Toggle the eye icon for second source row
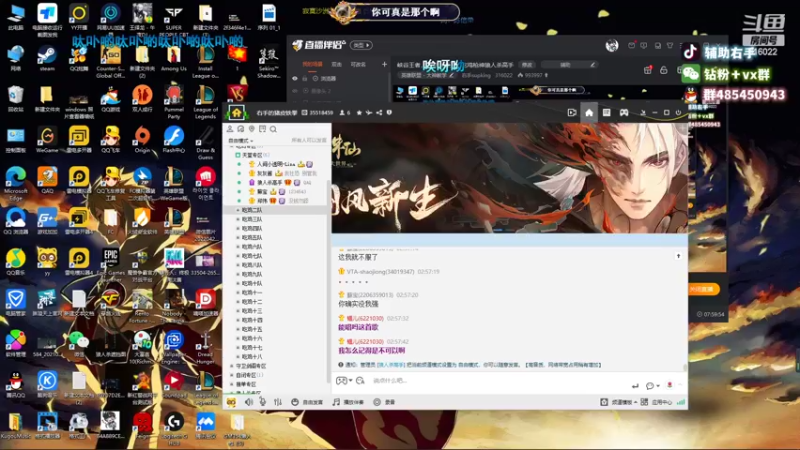 [x=295, y=91]
